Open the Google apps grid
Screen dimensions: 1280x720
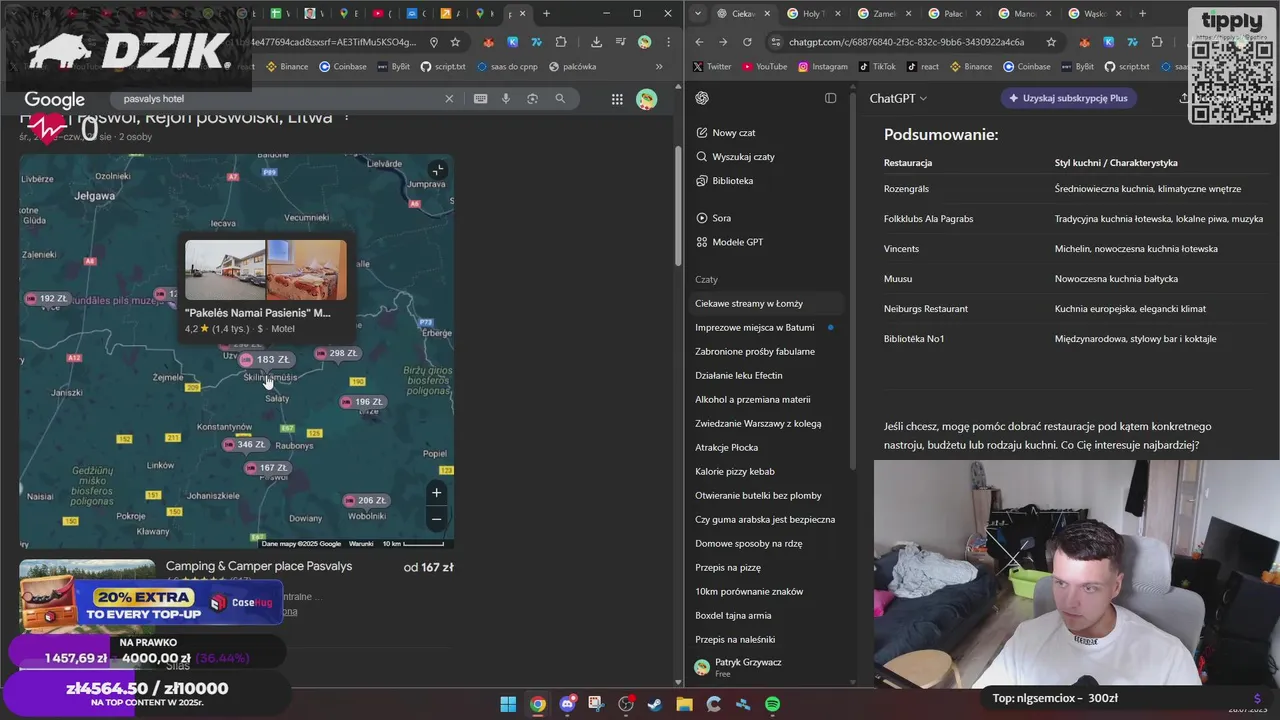pyautogui.click(x=617, y=99)
